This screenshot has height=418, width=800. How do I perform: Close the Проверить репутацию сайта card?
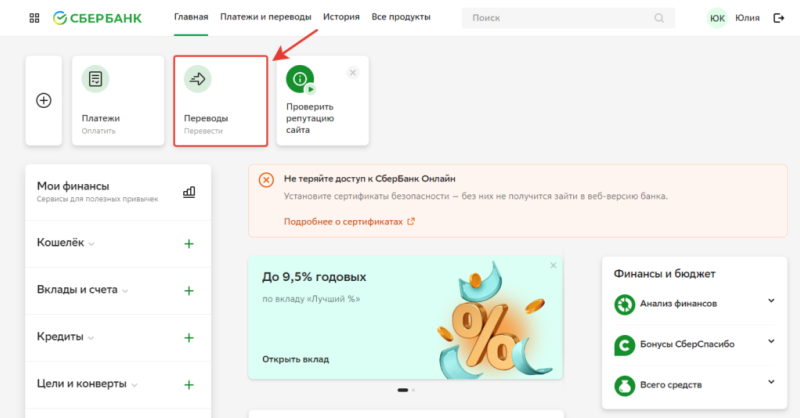[x=353, y=72]
